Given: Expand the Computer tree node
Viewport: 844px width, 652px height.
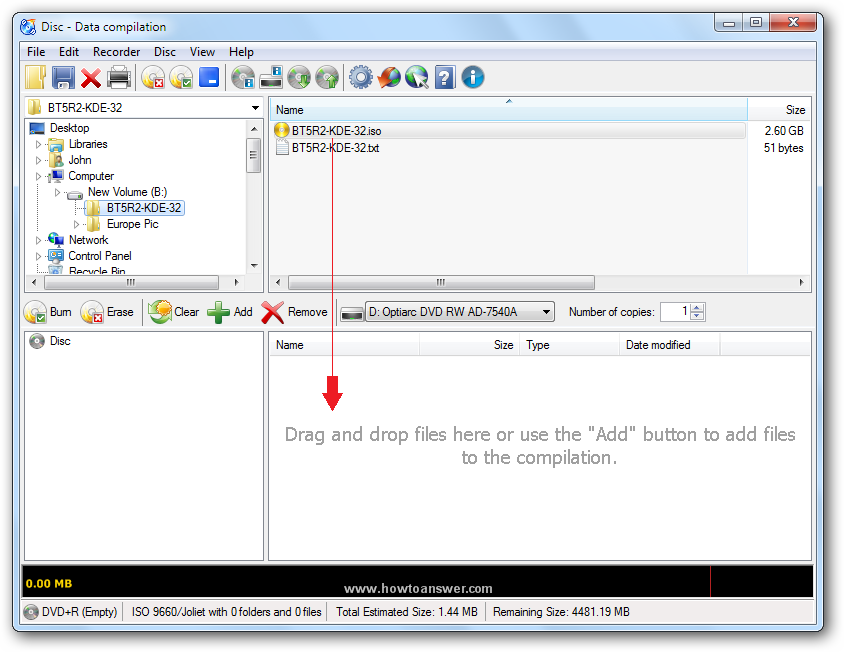Looking at the screenshot, I should [38, 176].
